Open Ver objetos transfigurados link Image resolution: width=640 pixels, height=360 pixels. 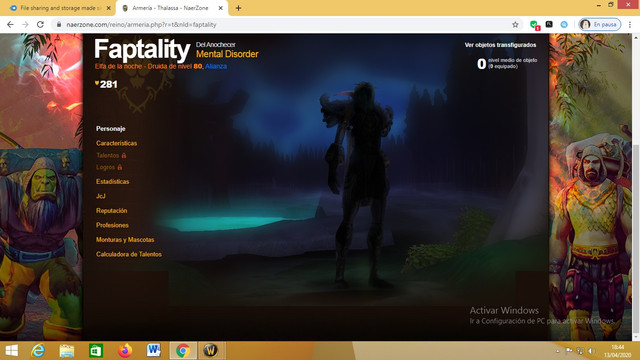click(x=500, y=45)
